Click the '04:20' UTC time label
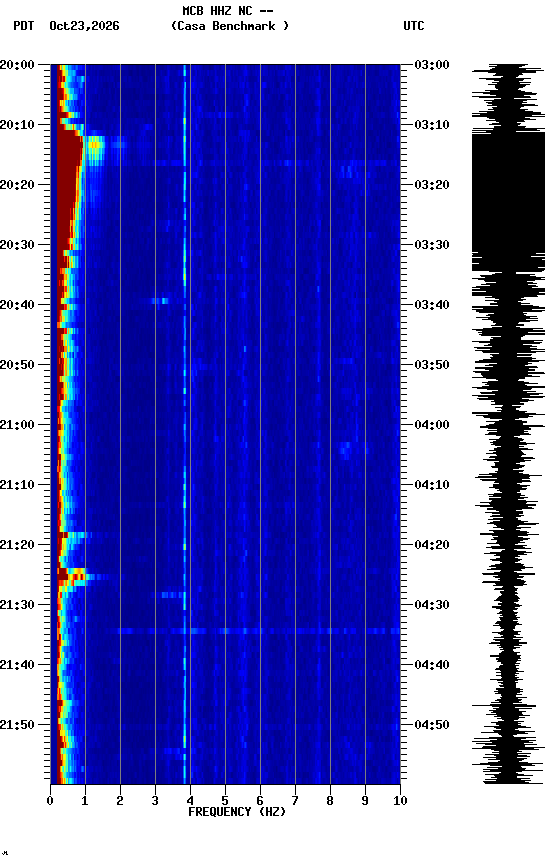552x864 pixels. coord(431,545)
